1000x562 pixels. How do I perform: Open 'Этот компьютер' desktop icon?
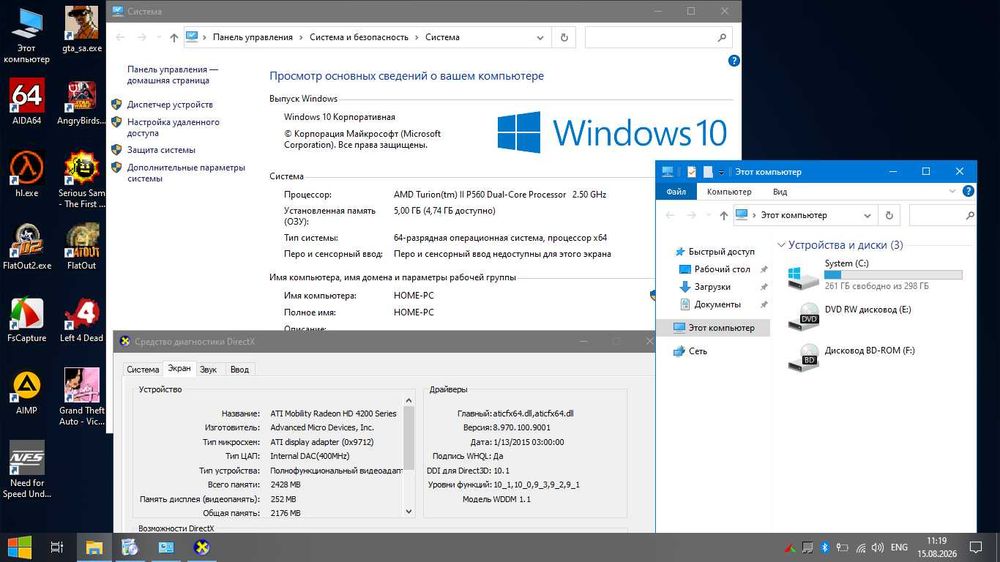[26, 35]
